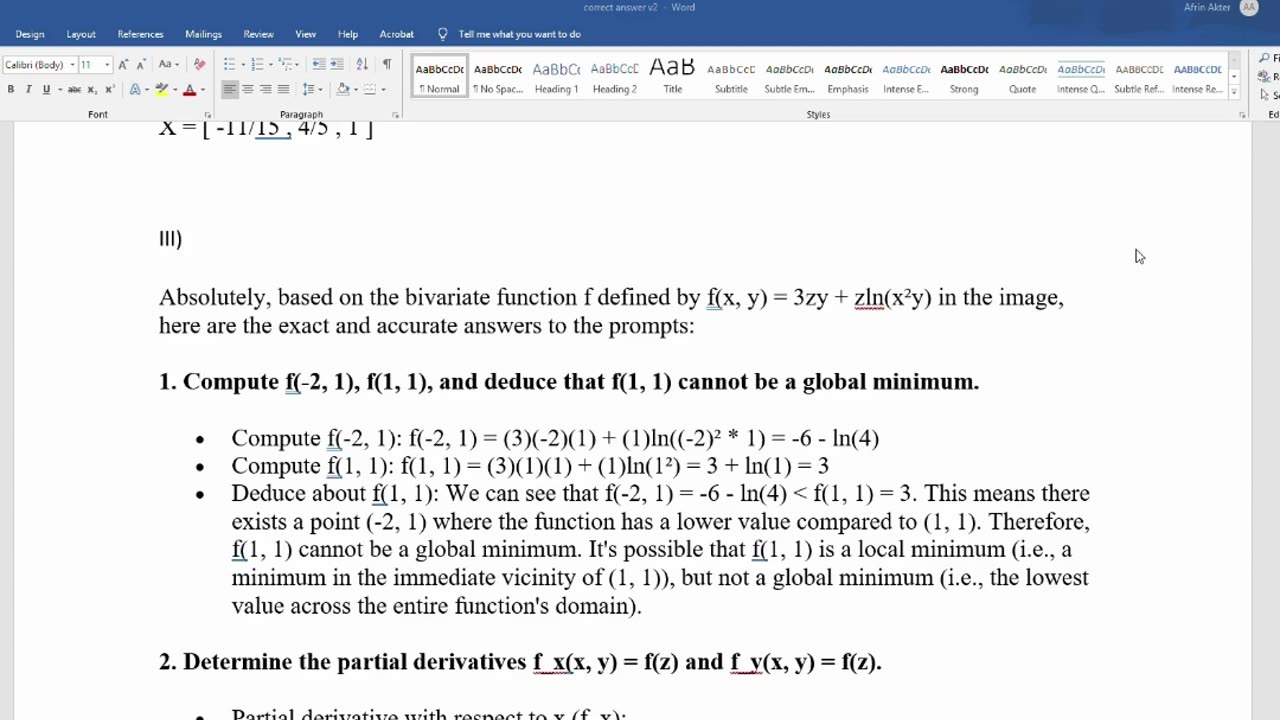Expand highlight color dropdown arrow

[x=173, y=90]
